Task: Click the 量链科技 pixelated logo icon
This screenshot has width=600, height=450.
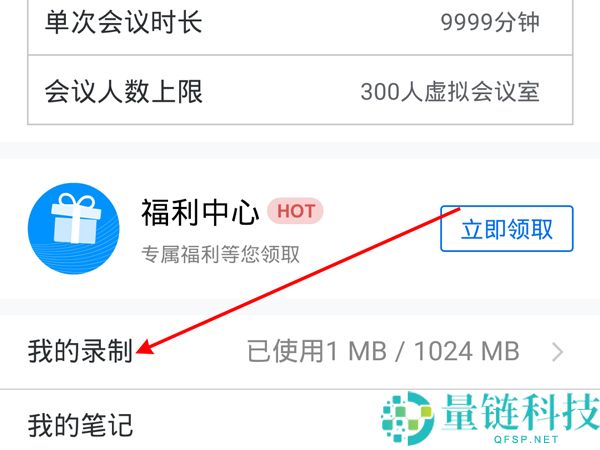Action: pos(408,418)
